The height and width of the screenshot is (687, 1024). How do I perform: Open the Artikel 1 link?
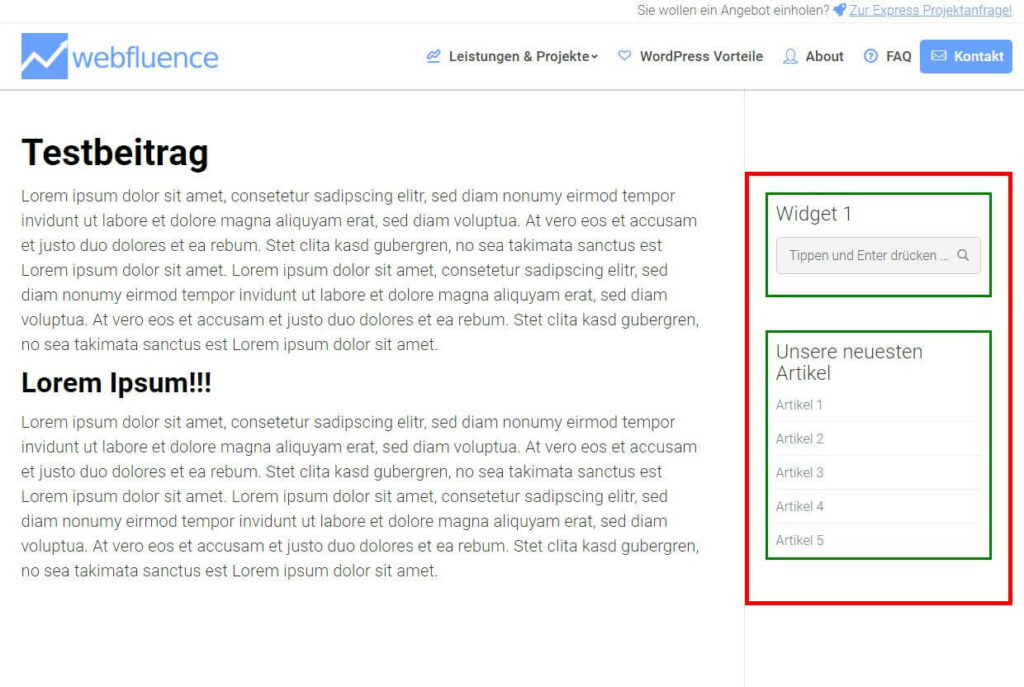[799, 405]
